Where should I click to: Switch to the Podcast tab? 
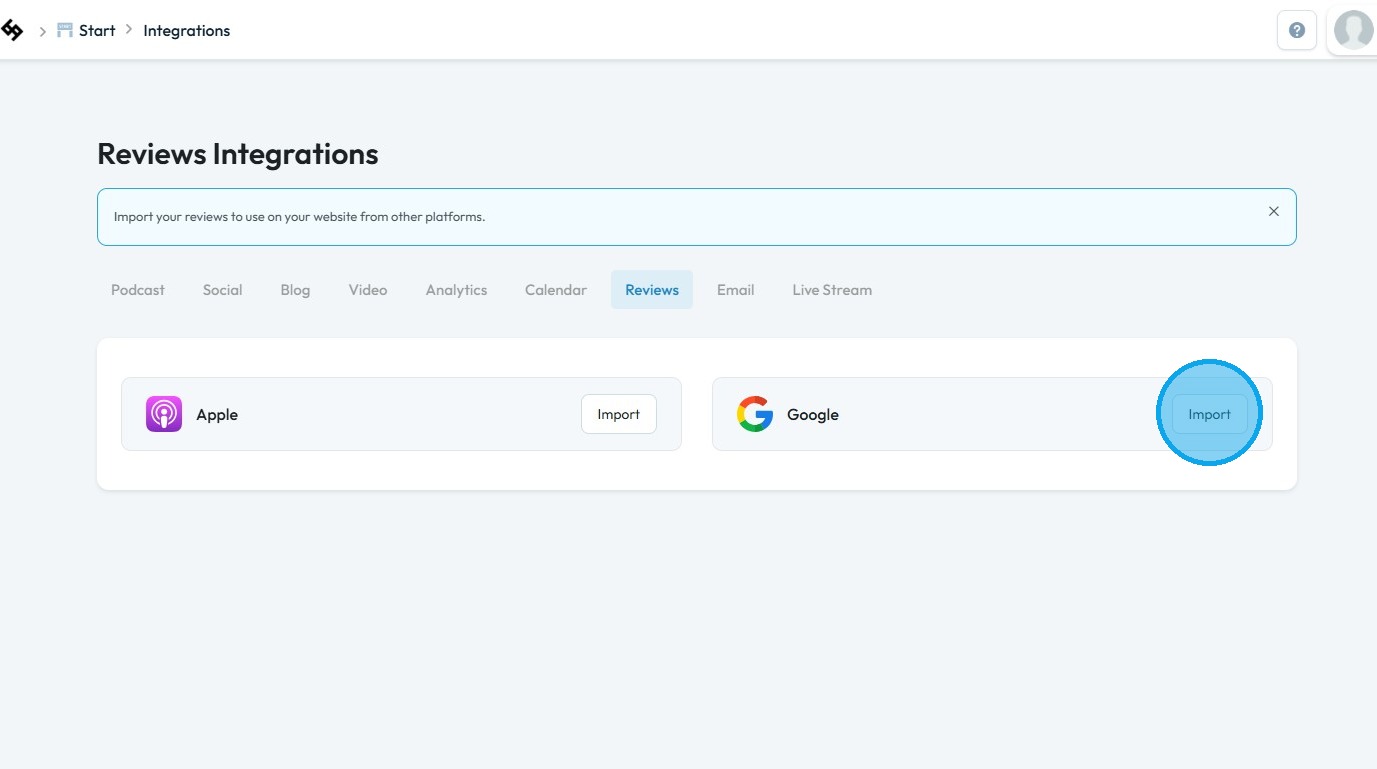pos(138,290)
